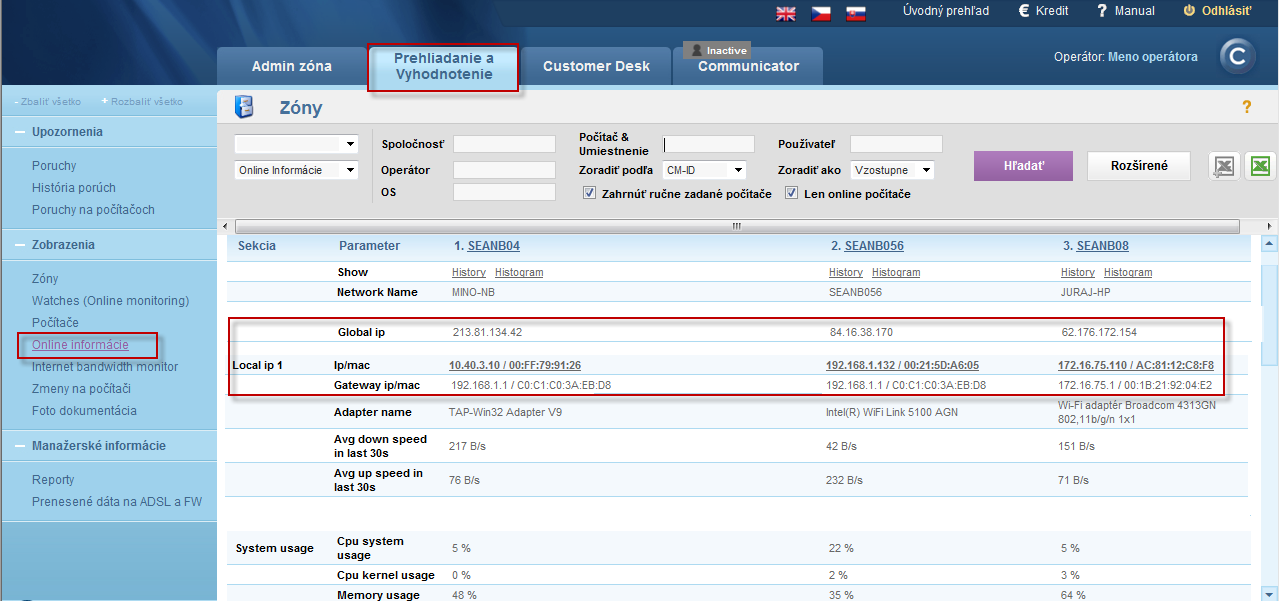Image resolution: width=1280 pixels, height=601 pixels.
Task: Open Počítače in the sidebar
Action: click(55, 323)
